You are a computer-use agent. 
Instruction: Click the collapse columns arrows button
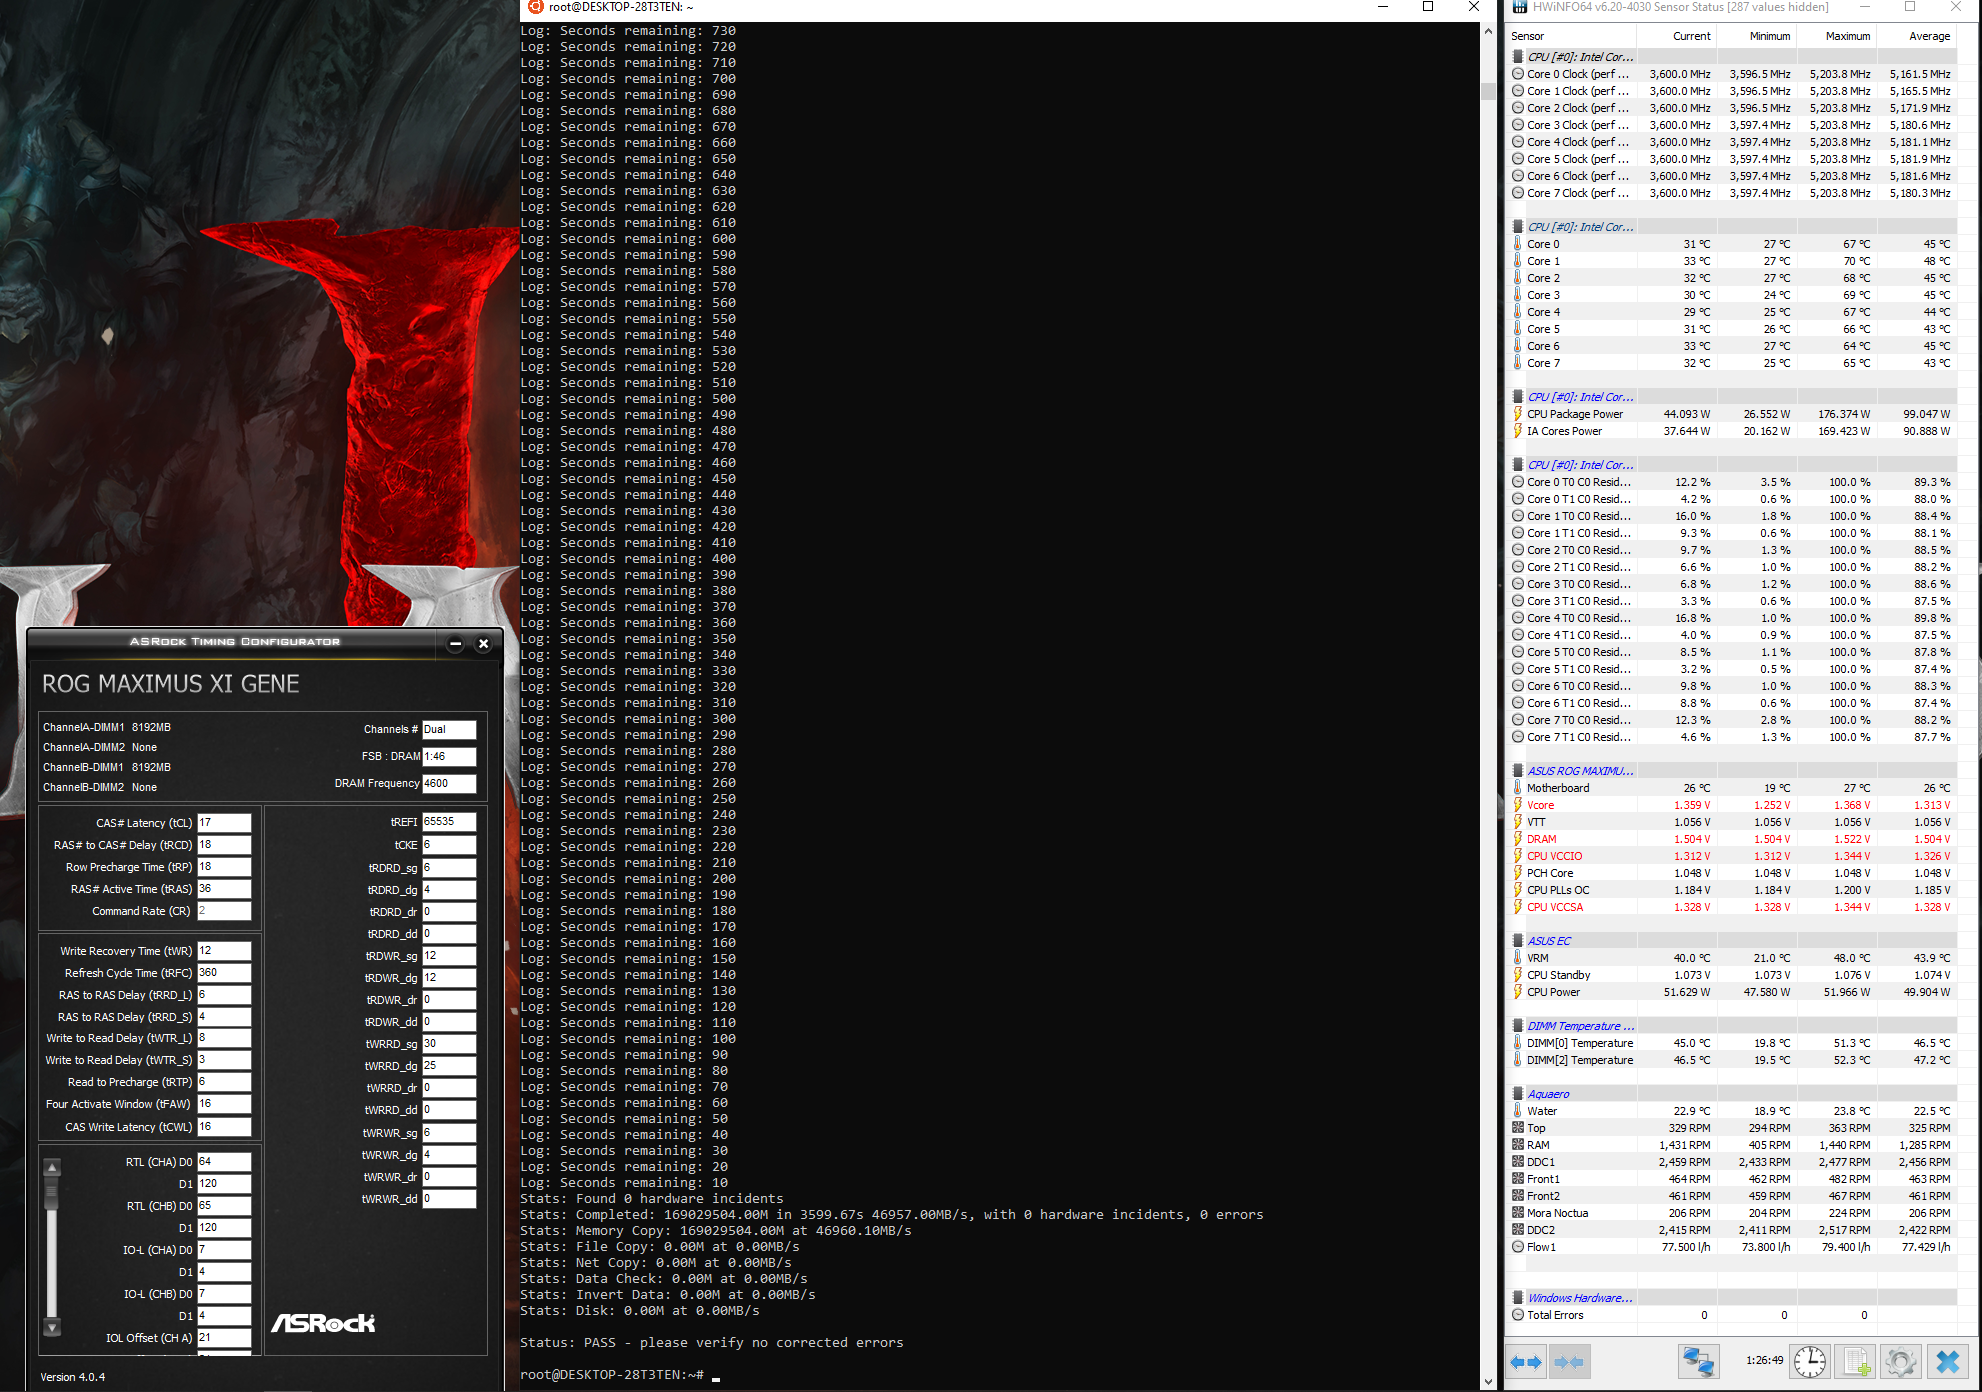[1570, 1362]
